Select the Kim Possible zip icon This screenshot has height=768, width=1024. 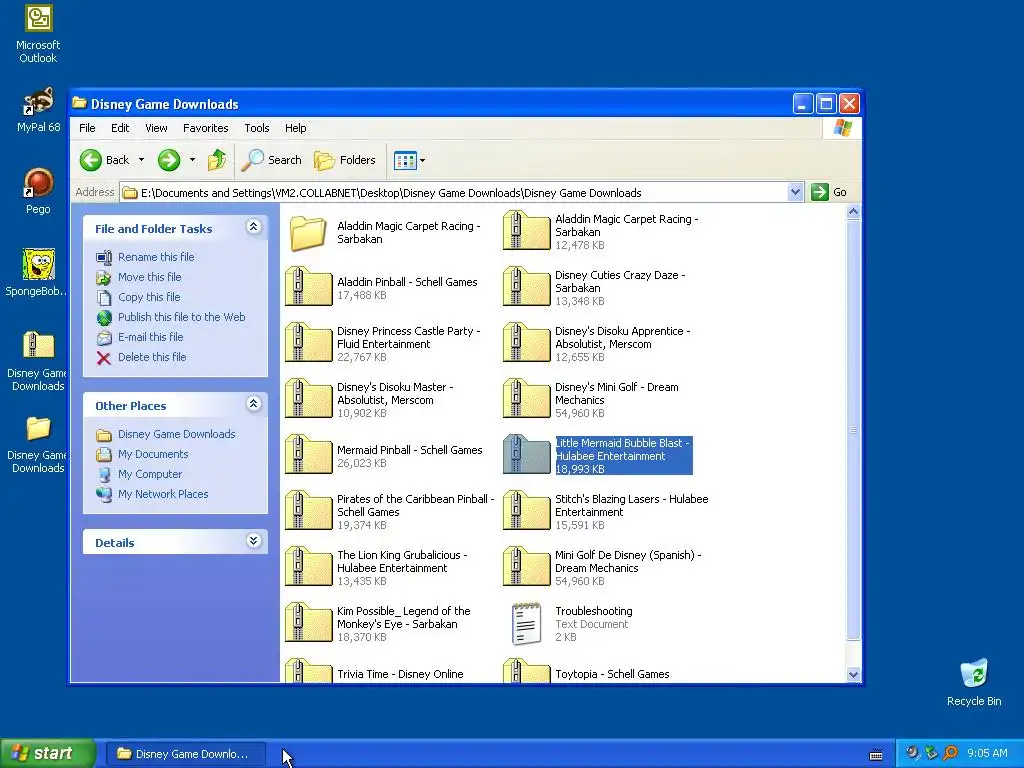click(308, 624)
